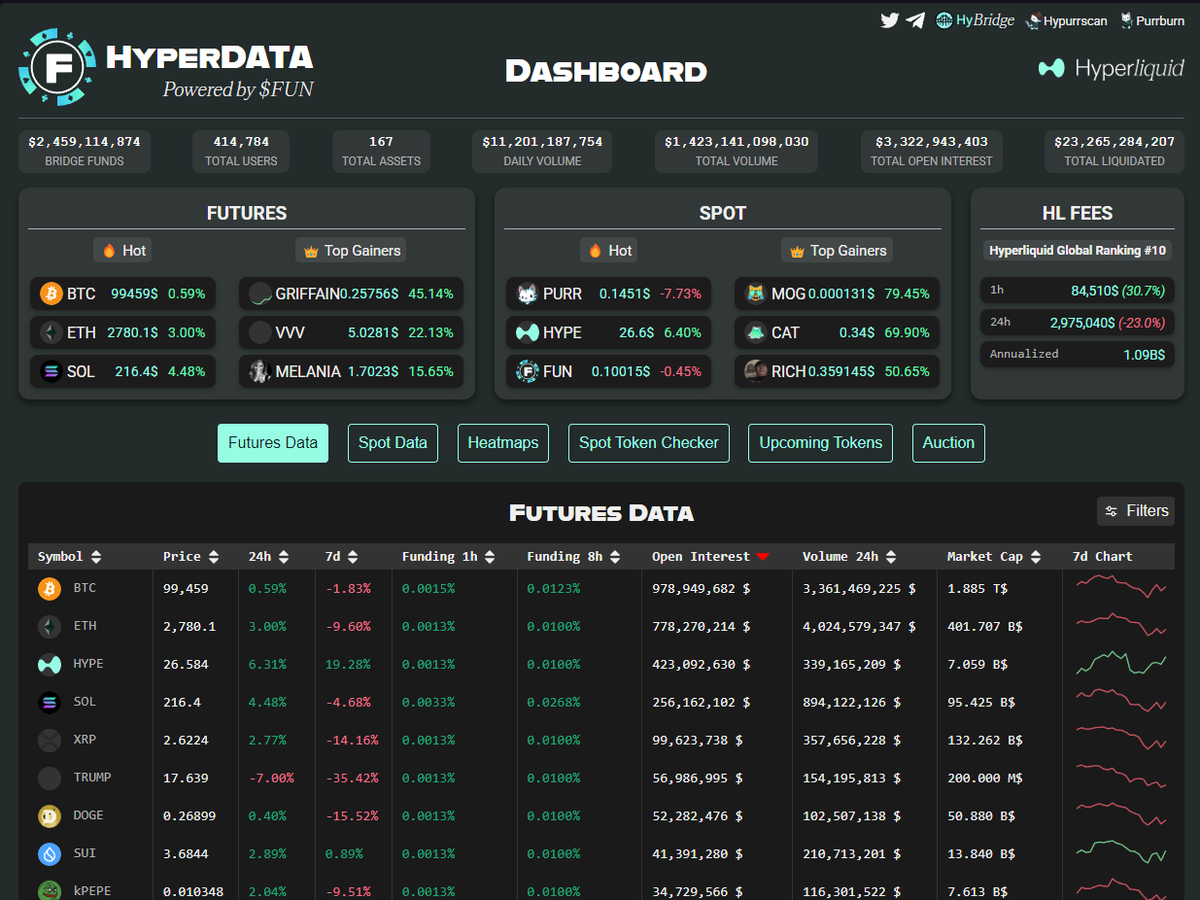The height and width of the screenshot is (900, 1200).
Task: Click the SOL icon in Futures Hot
Action: coord(51,371)
